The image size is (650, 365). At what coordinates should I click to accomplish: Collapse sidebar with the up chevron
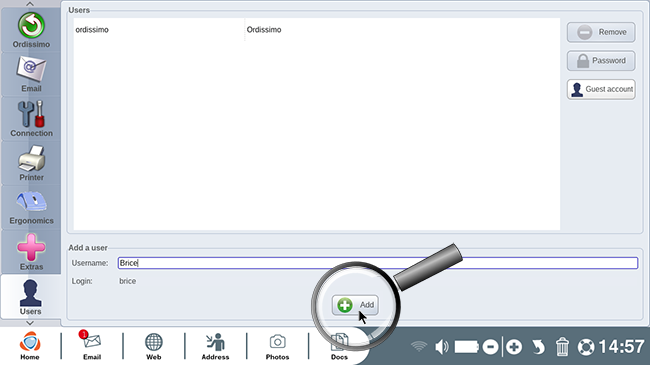point(30,4)
